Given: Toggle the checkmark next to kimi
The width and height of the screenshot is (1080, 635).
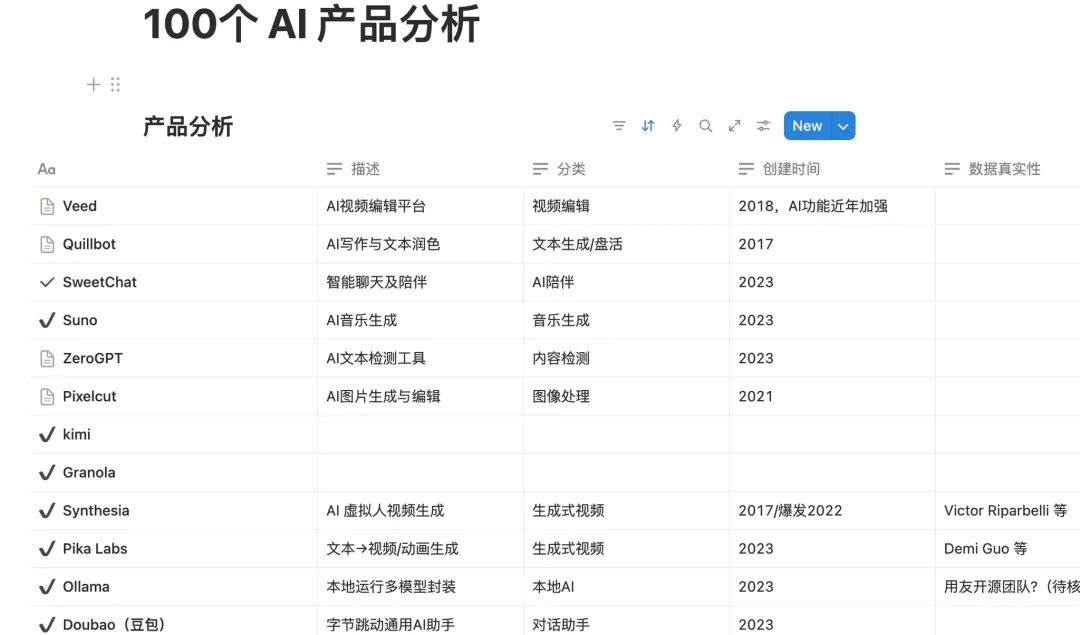Looking at the screenshot, I should pos(47,434).
